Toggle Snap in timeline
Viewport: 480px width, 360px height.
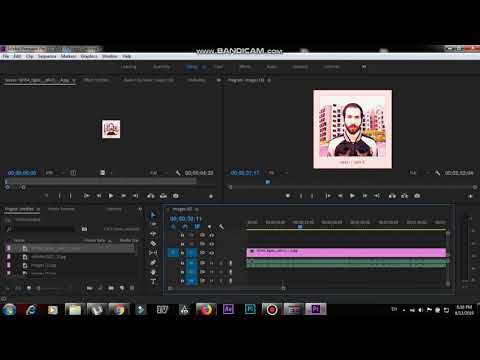click(185, 227)
